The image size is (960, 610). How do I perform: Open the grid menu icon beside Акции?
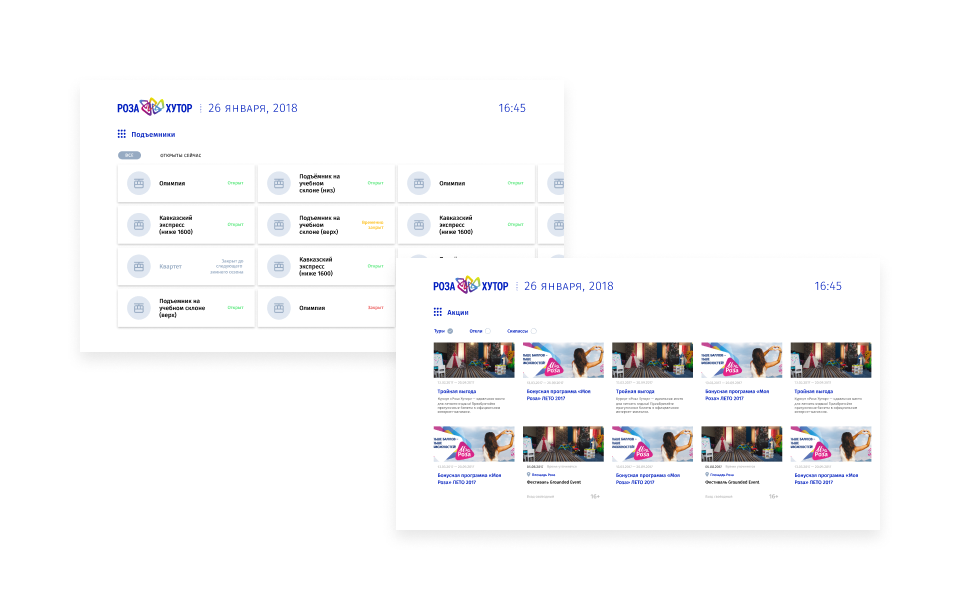coord(437,312)
